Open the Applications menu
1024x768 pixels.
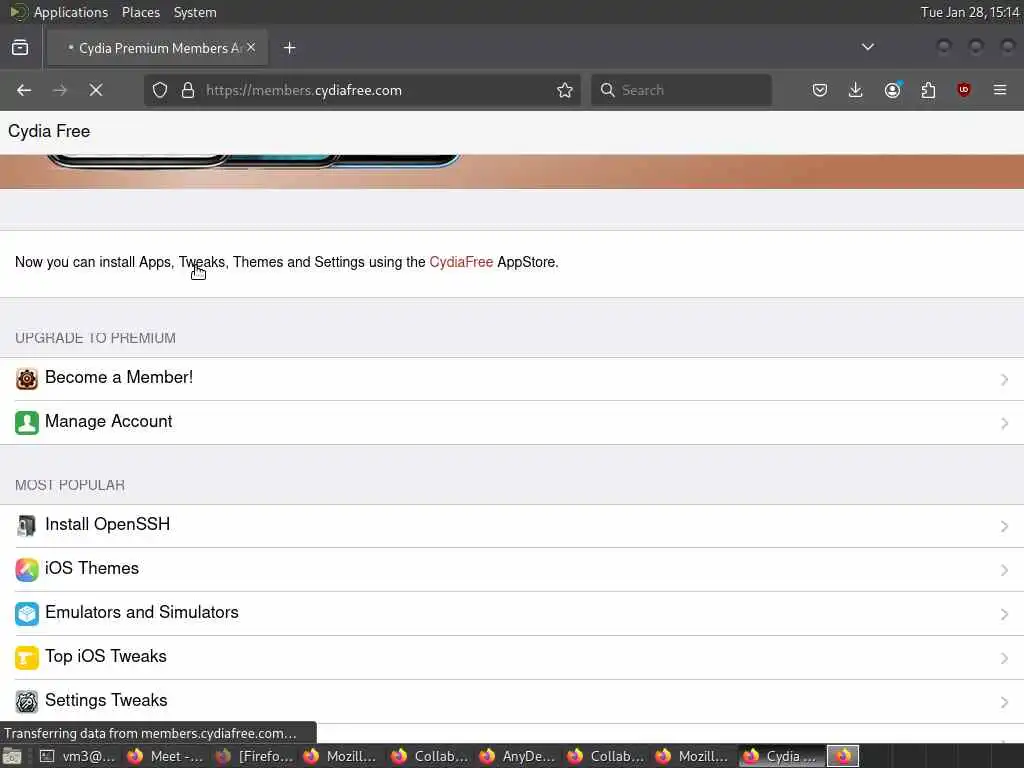click(x=71, y=12)
